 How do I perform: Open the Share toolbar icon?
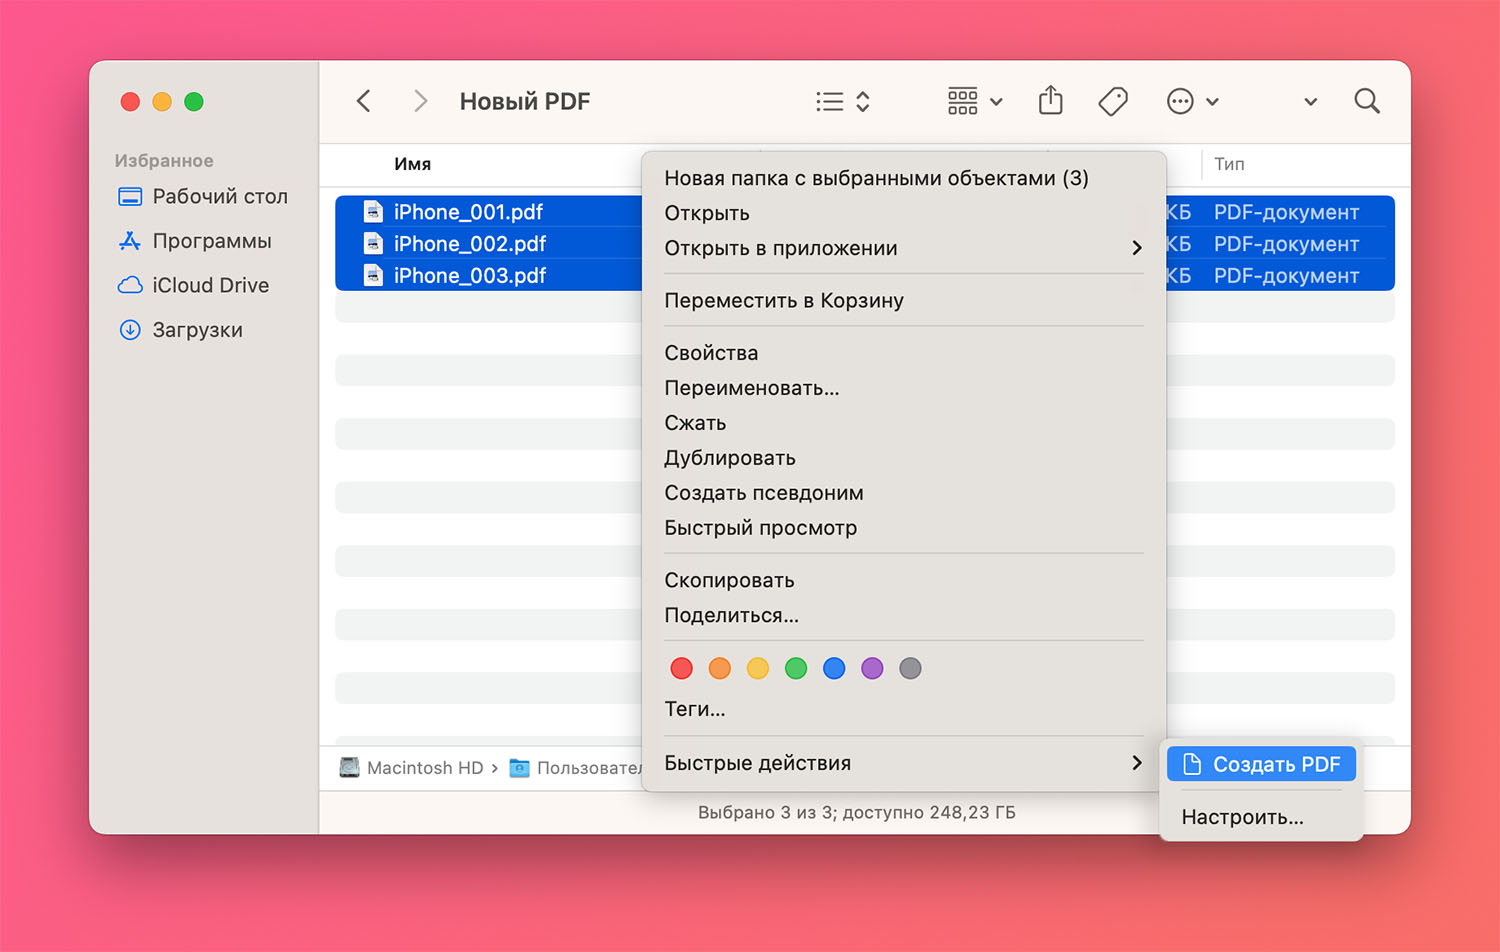1050,100
